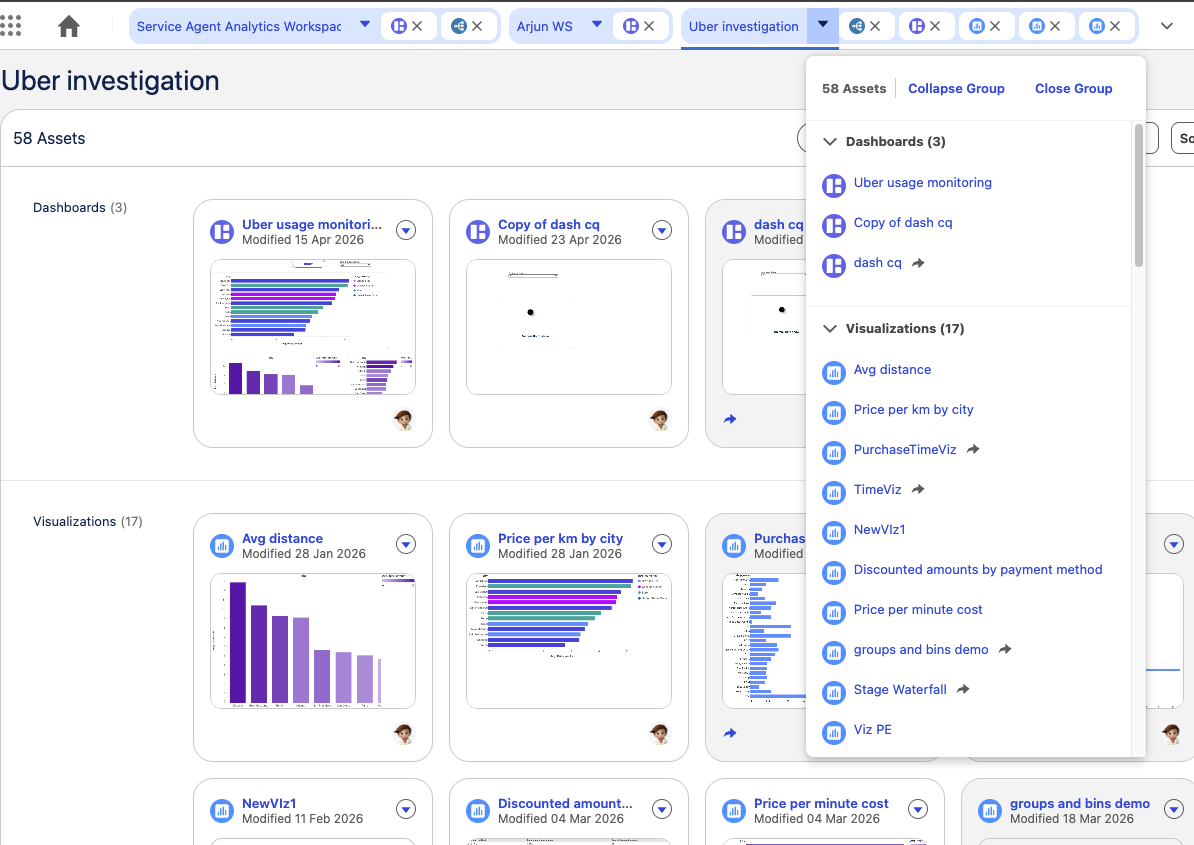Click Uber usage monitoring dashboard thumbnail
1194x845 pixels.
coord(313,327)
